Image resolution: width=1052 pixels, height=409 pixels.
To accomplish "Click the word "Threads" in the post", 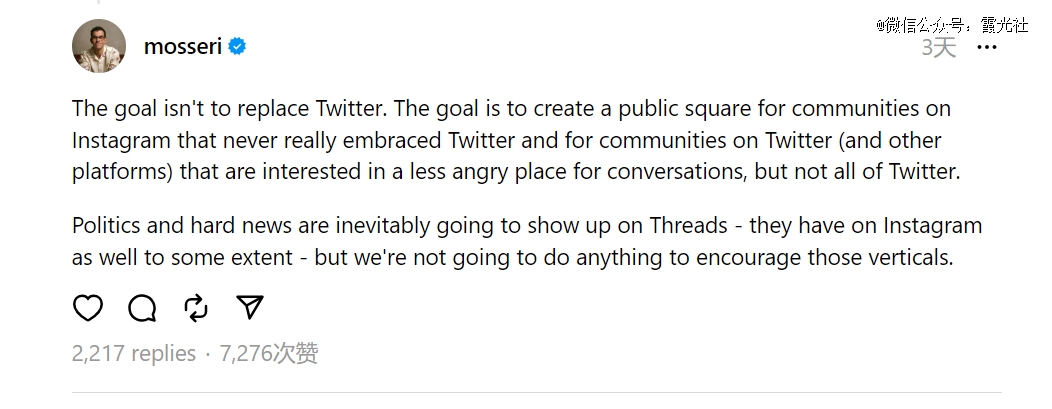I will [x=688, y=226].
